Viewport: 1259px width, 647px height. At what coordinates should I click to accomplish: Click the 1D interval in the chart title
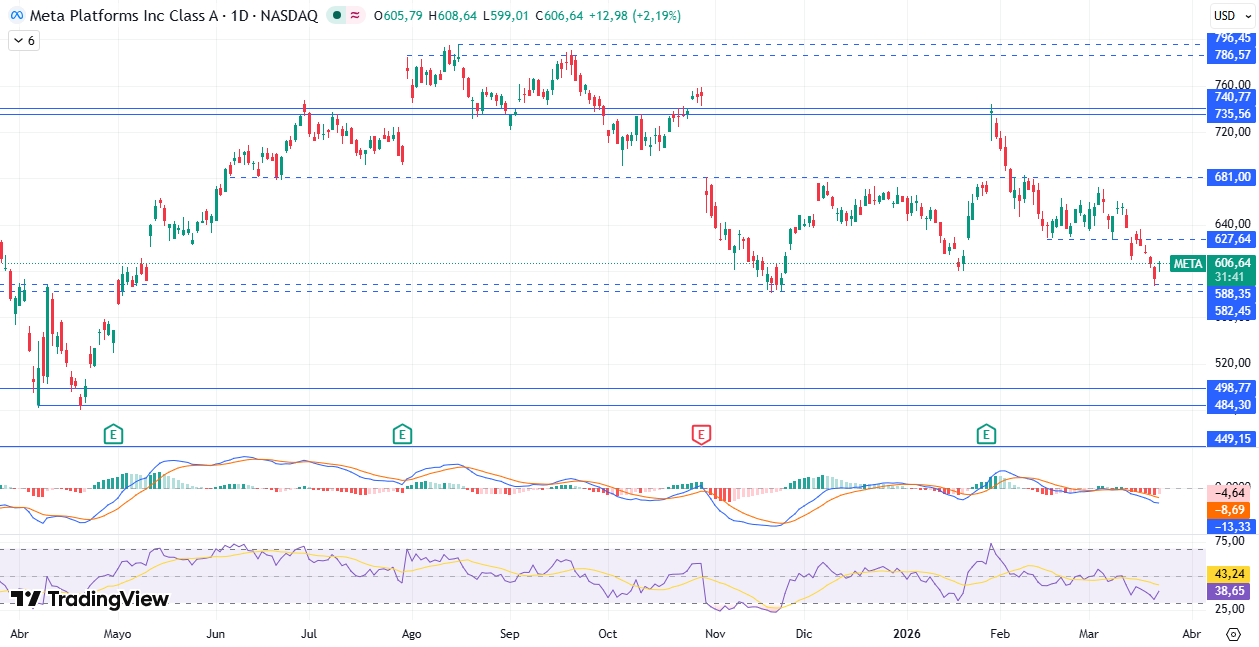point(239,16)
